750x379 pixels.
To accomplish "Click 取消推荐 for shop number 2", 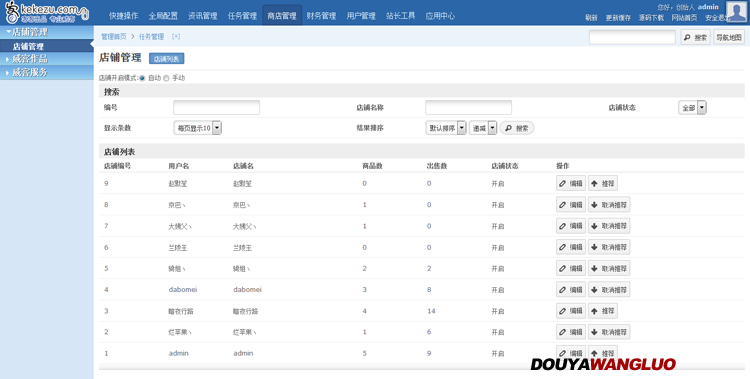I will pyautogui.click(x=608, y=332).
